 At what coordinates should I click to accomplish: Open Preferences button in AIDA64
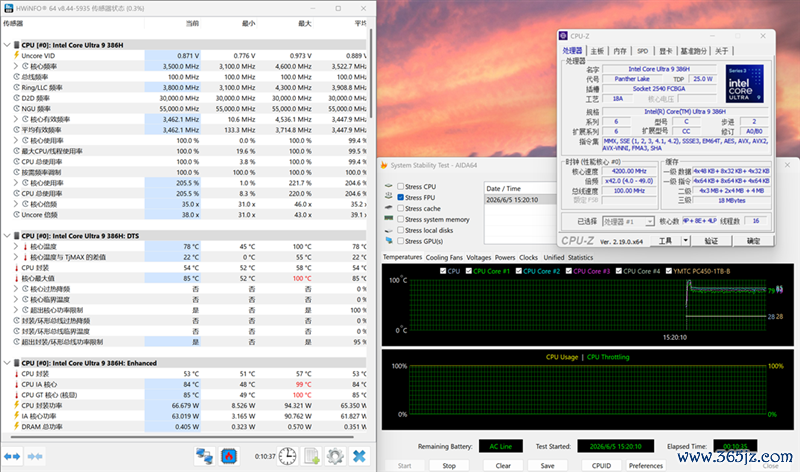[645, 465]
